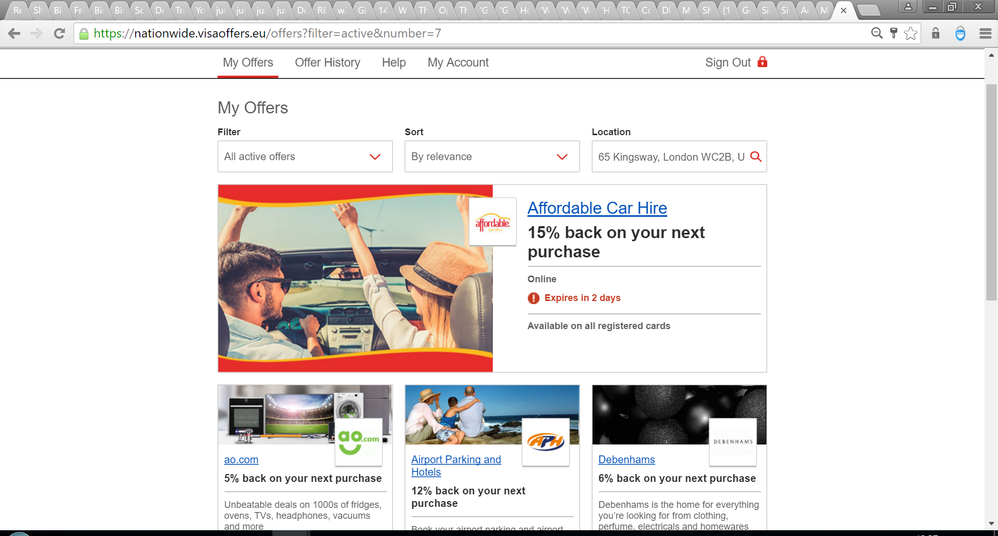Click the browser address bar URL
This screenshot has width=998, height=536.
[x=267, y=34]
